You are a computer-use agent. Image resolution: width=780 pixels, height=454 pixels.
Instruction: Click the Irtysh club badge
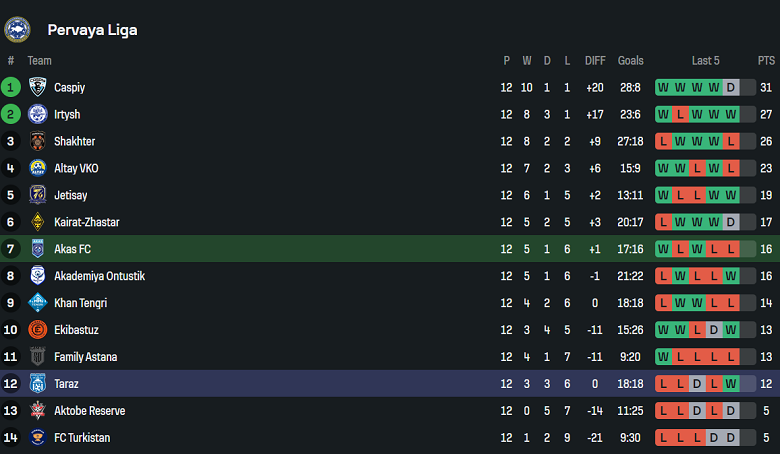pos(38,114)
